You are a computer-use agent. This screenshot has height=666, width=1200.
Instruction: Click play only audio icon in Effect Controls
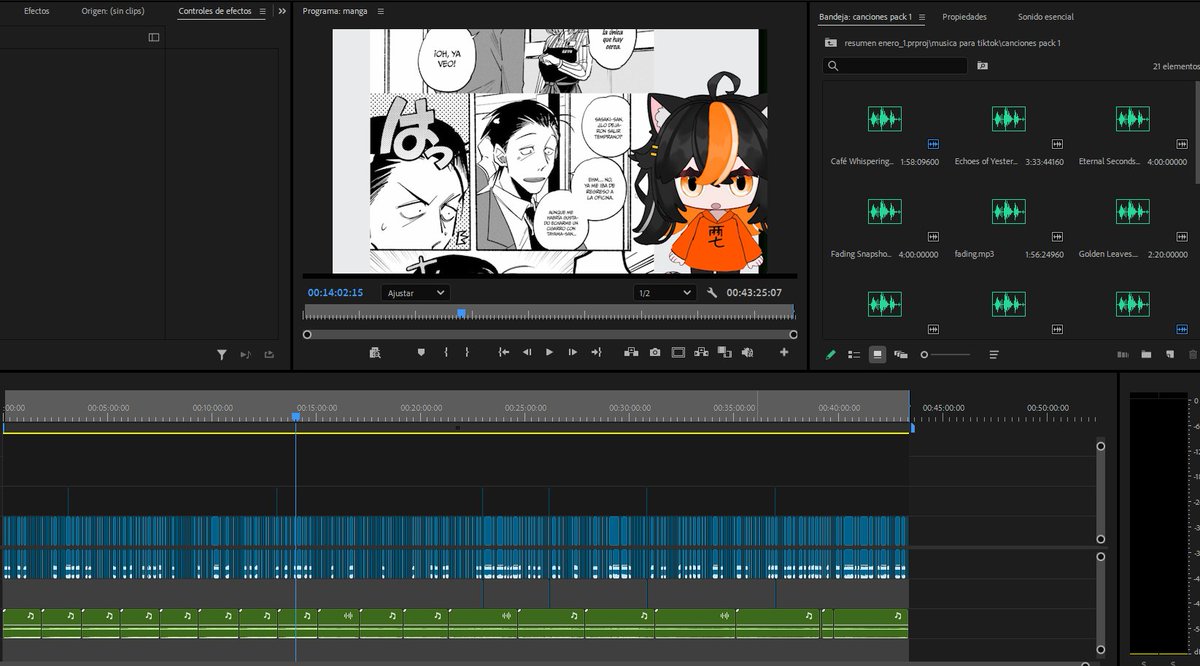246,354
